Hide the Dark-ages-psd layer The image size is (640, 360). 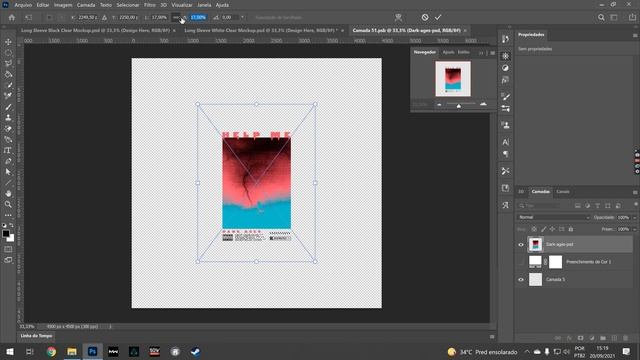(x=521, y=244)
